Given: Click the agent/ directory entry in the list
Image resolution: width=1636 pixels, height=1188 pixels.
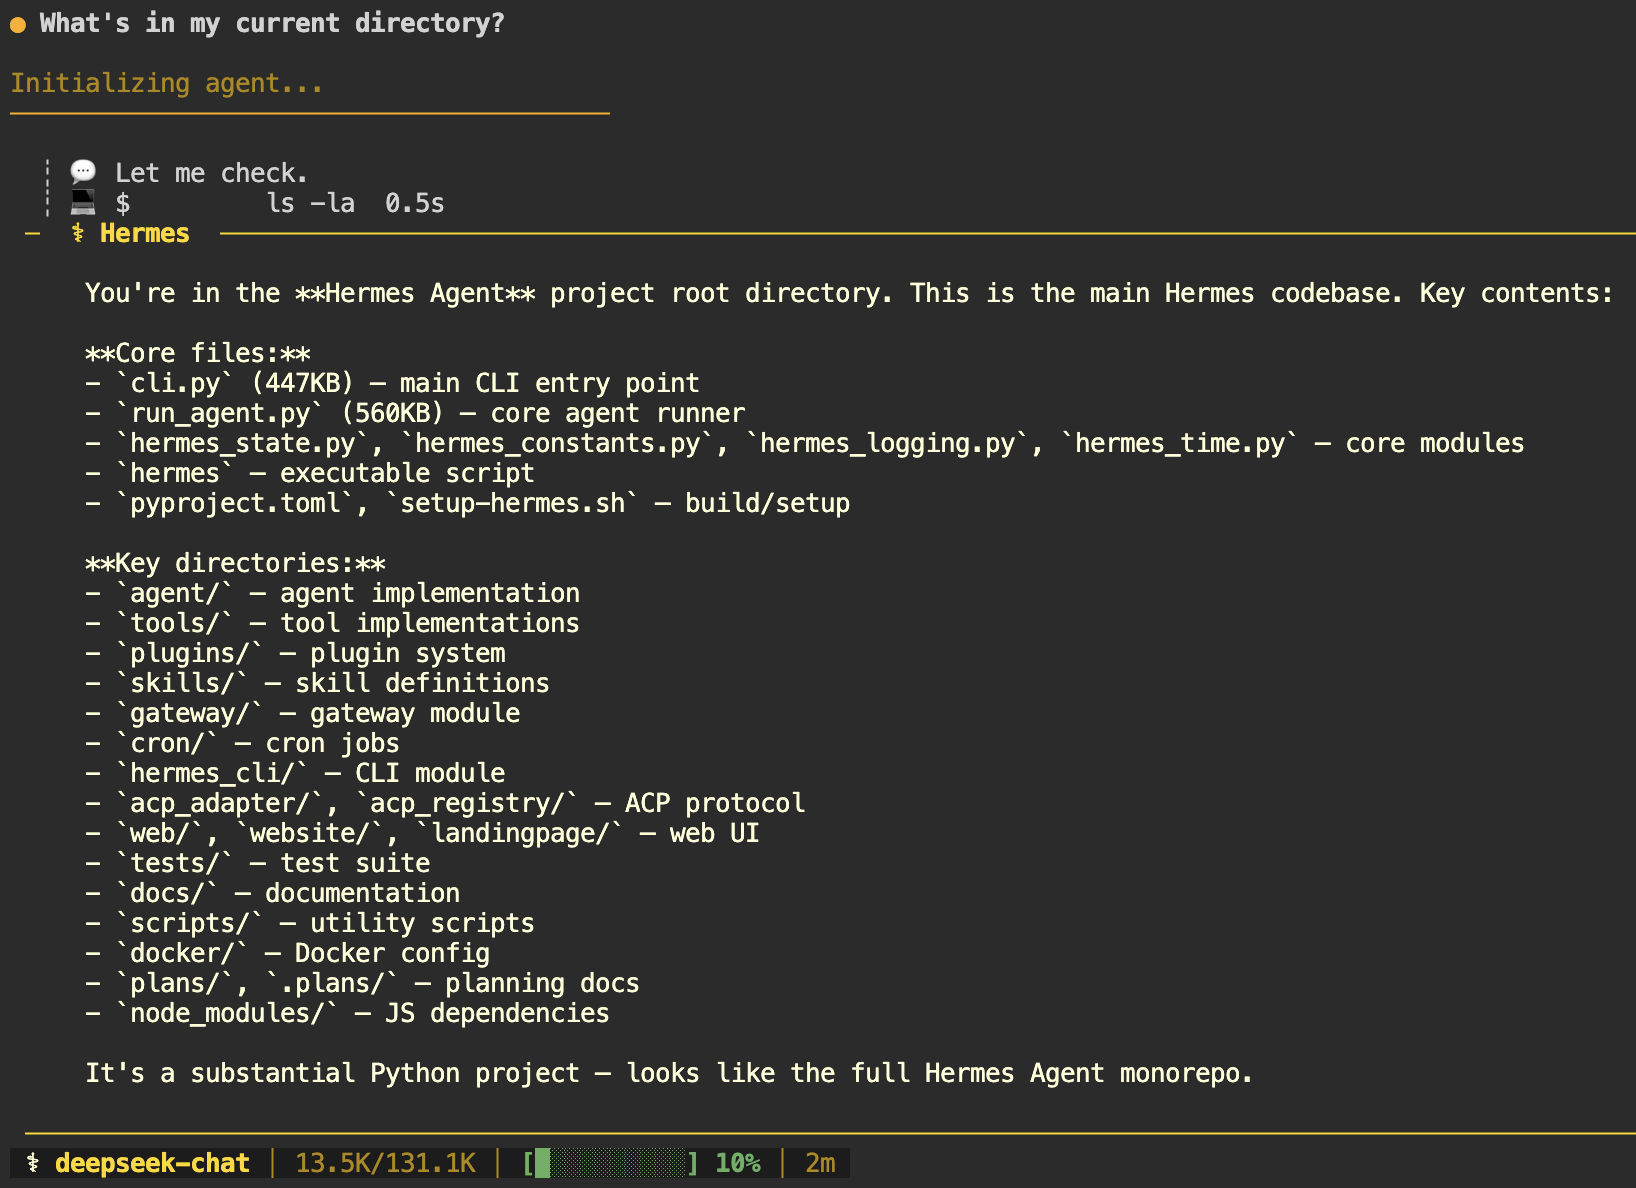Looking at the screenshot, I should 174,592.
